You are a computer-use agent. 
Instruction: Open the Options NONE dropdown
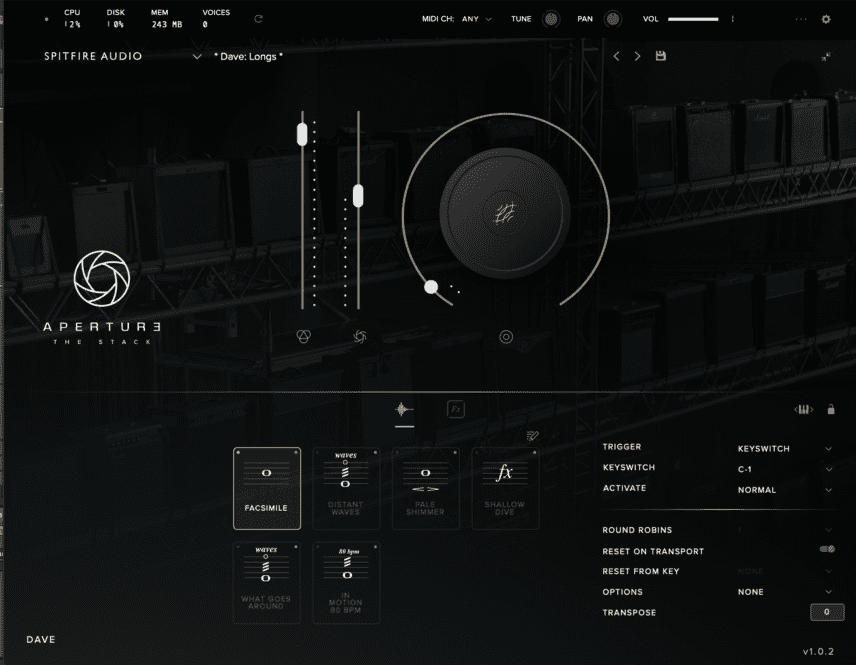click(x=784, y=592)
